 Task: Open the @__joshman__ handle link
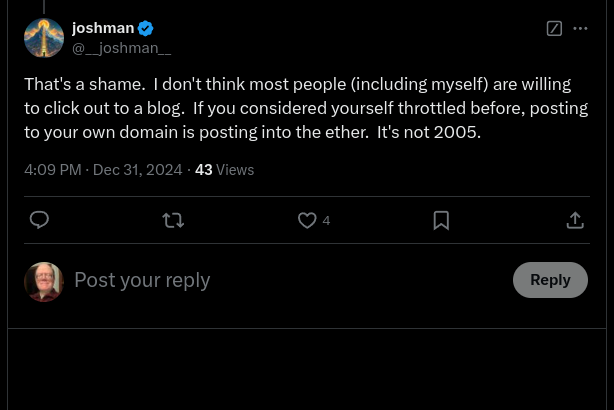[121, 47]
